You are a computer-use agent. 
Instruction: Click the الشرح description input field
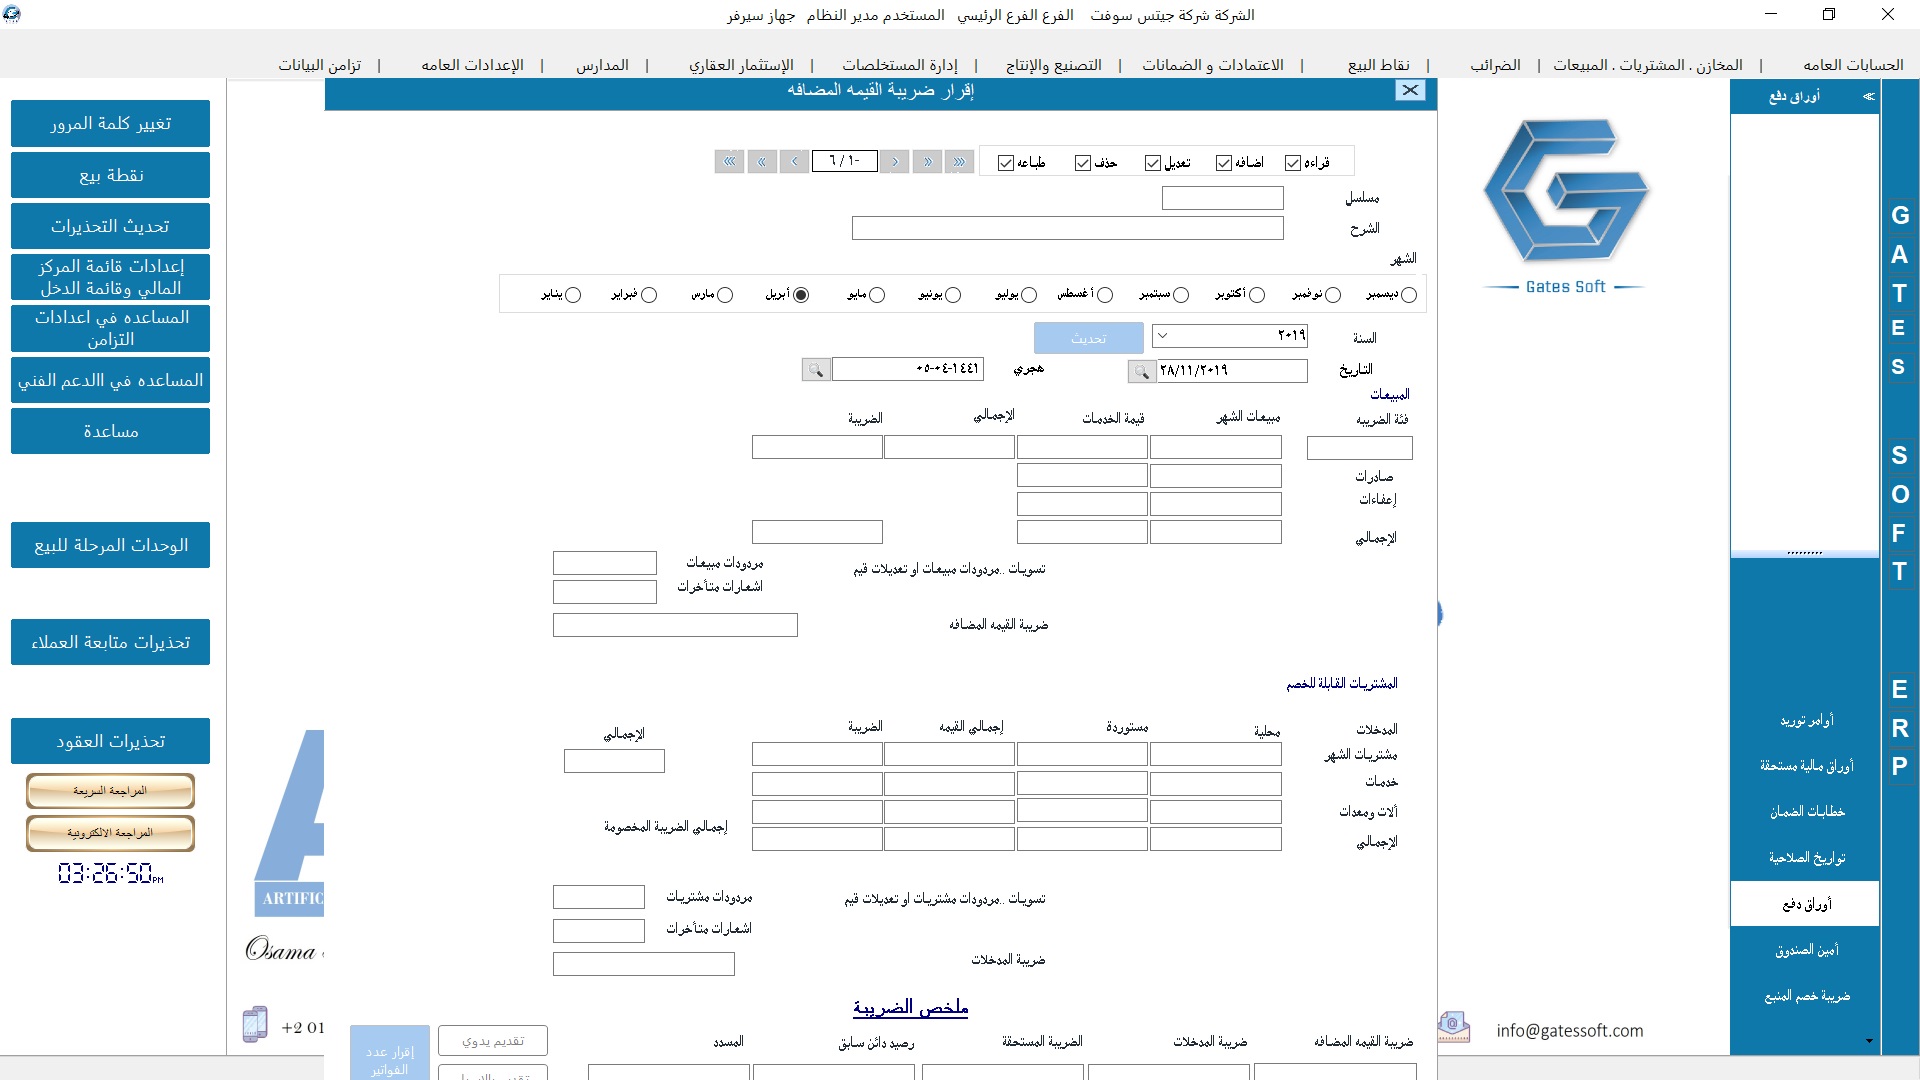click(x=1067, y=228)
